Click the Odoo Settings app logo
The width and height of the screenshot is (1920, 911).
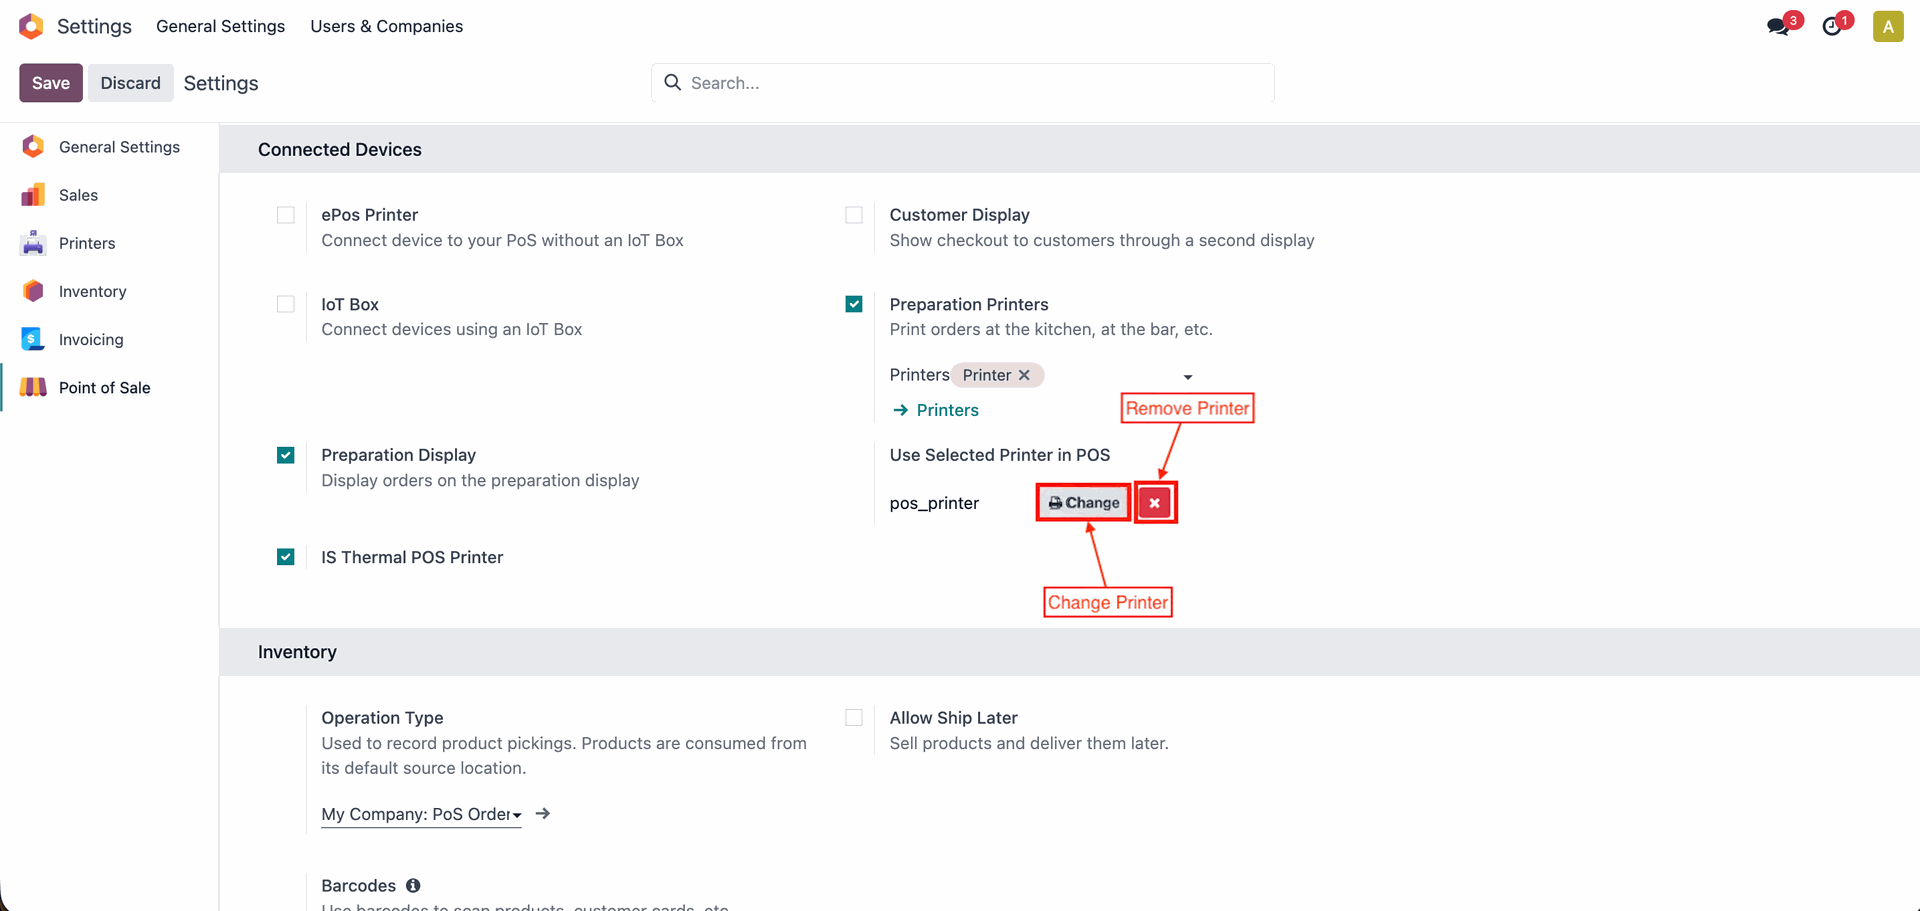click(x=31, y=26)
